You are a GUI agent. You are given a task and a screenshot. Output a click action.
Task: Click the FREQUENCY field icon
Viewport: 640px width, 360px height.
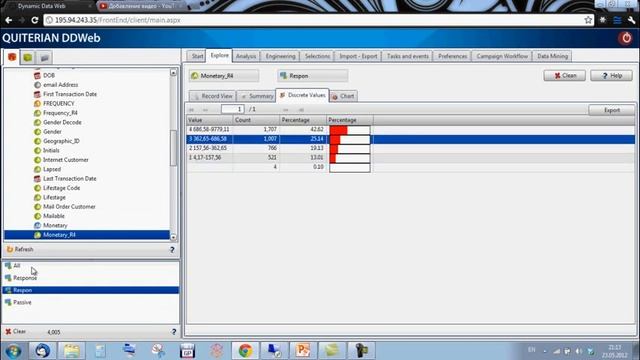click(37, 104)
